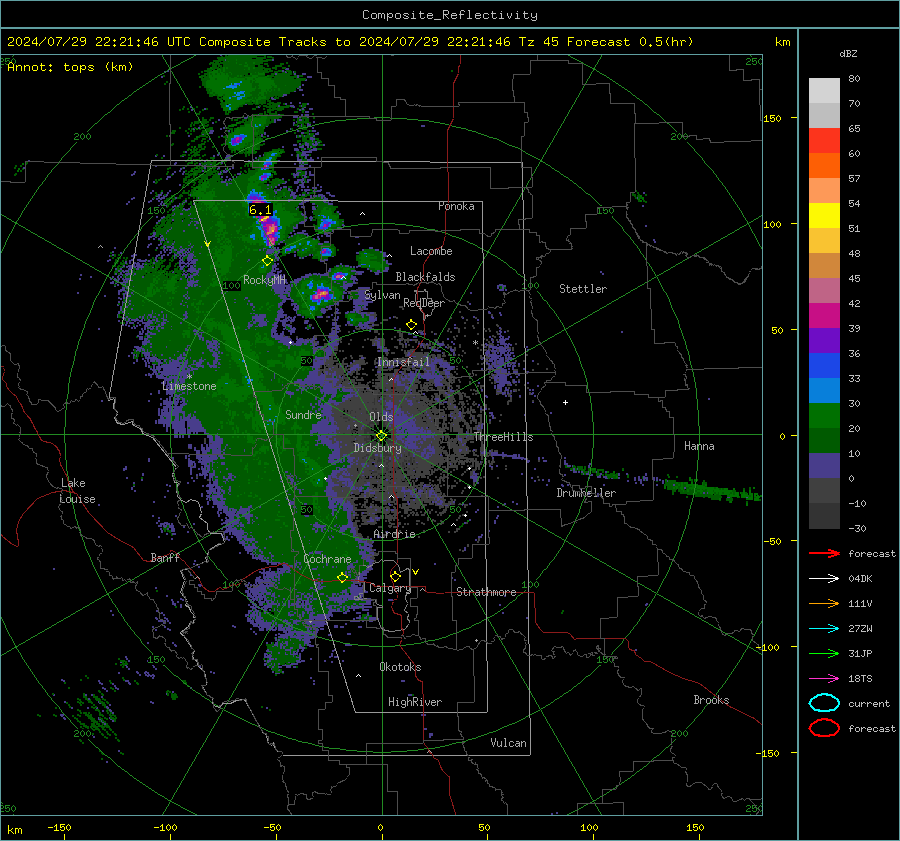Click the Sundre town label
This screenshot has height=841, width=900.
tap(303, 414)
